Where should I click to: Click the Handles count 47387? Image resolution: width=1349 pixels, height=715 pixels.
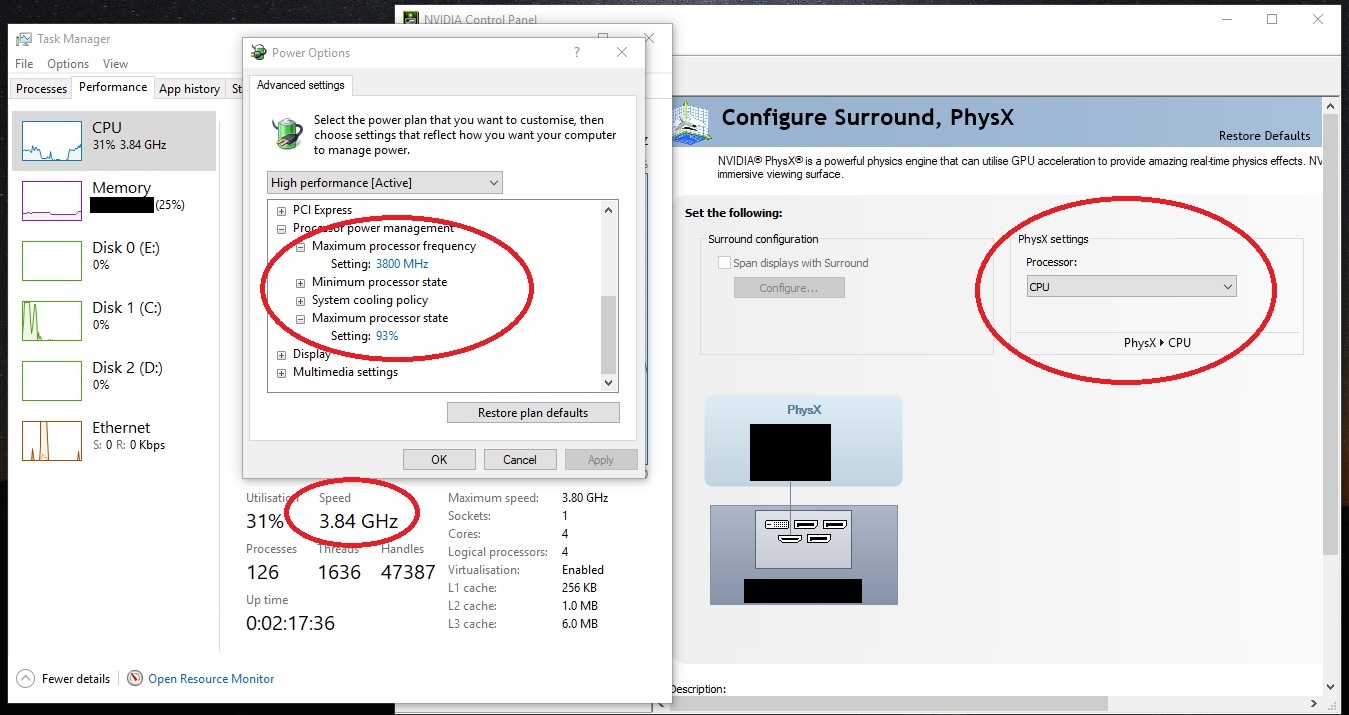click(408, 572)
